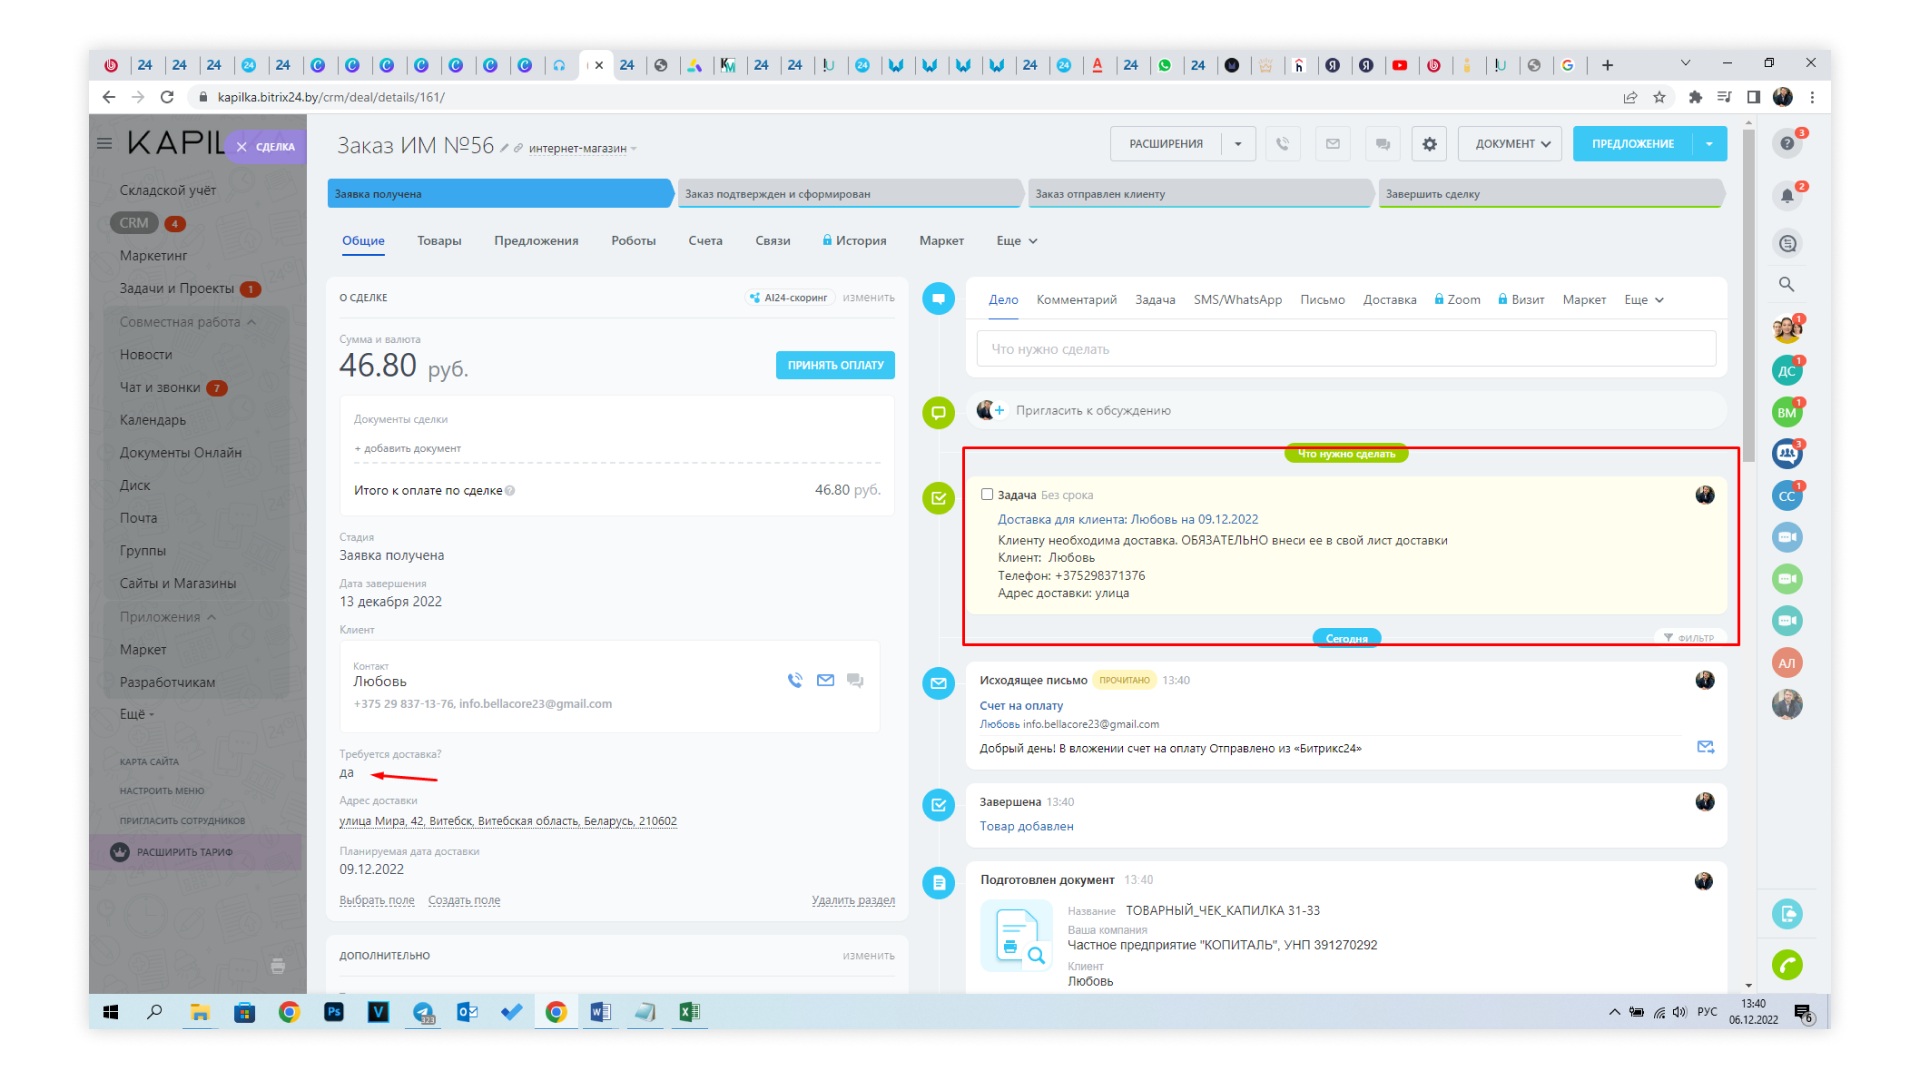Click the search magnifier in right sidebar
The image size is (1920, 1080).
[x=1786, y=285]
